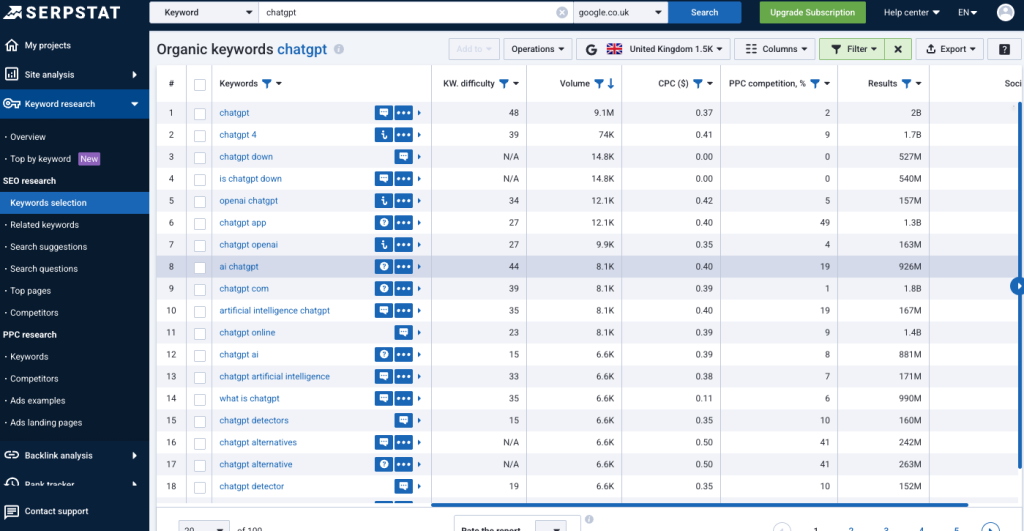This screenshot has width=1024, height=531.
Task: Click the Keywords column filter icon
Action: point(267,84)
